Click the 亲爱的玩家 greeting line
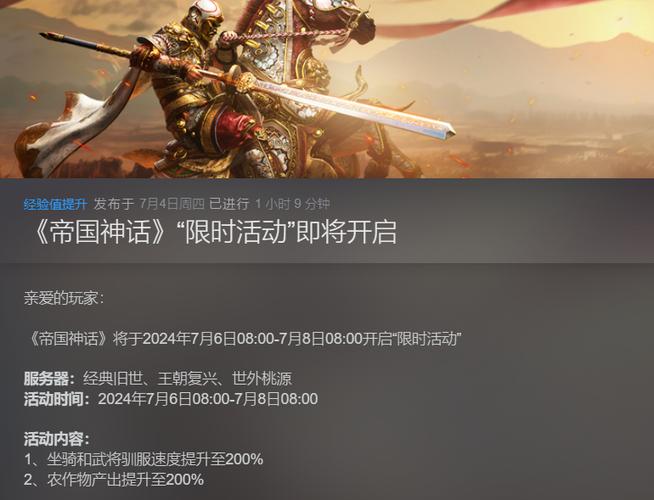 64,299
